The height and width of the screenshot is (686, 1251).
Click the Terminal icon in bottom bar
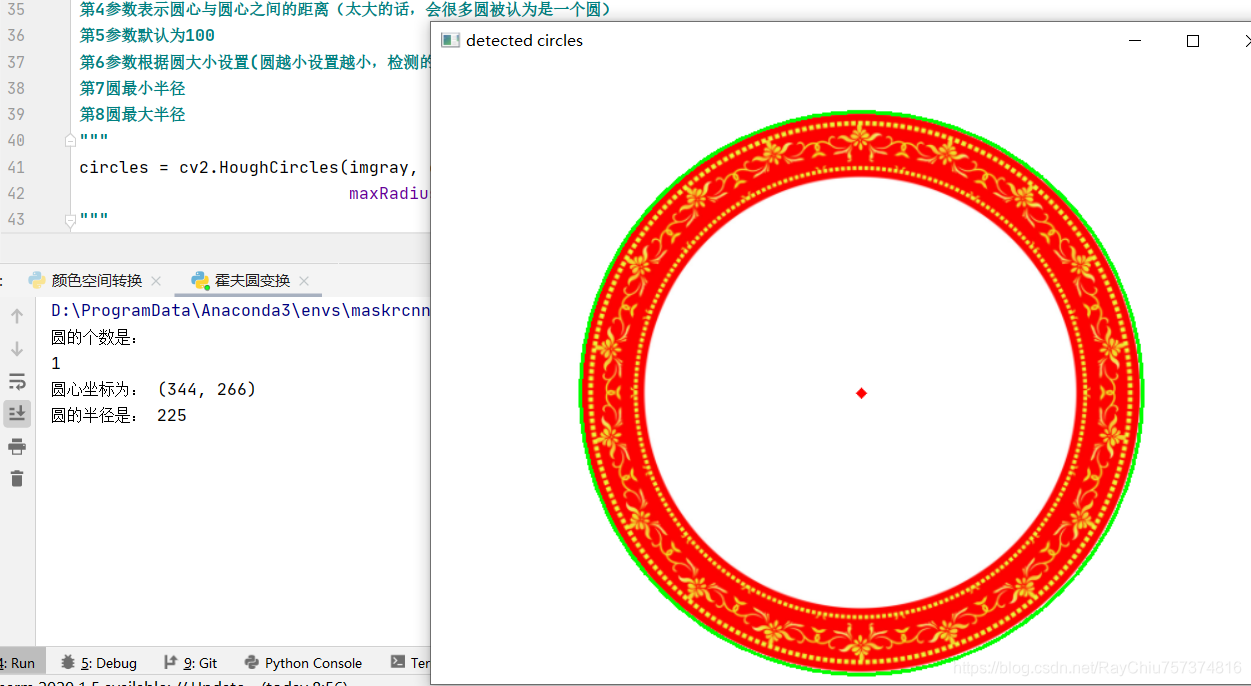point(398,662)
